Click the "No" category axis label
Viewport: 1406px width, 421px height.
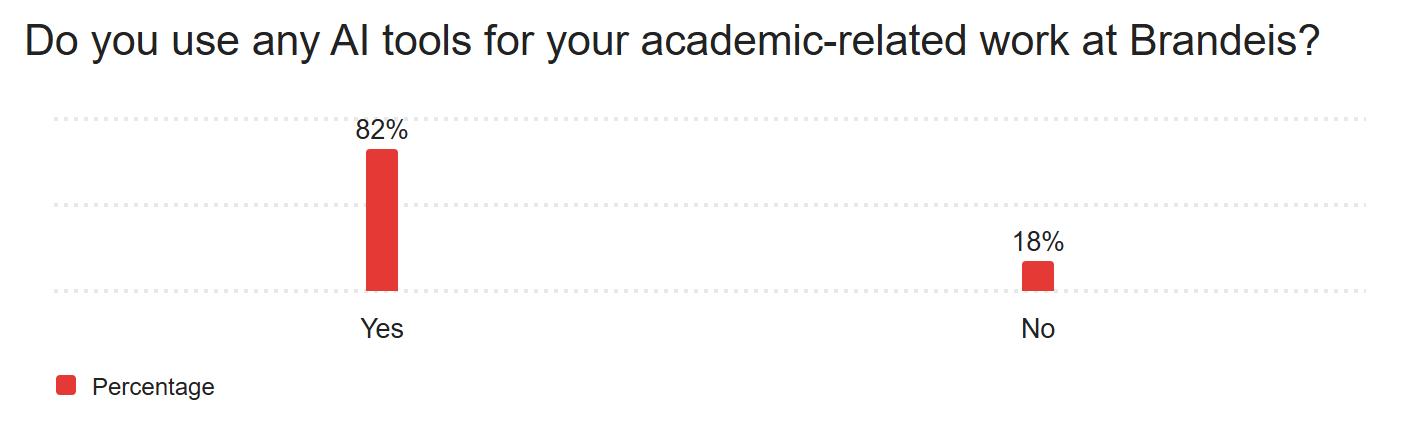1038,329
